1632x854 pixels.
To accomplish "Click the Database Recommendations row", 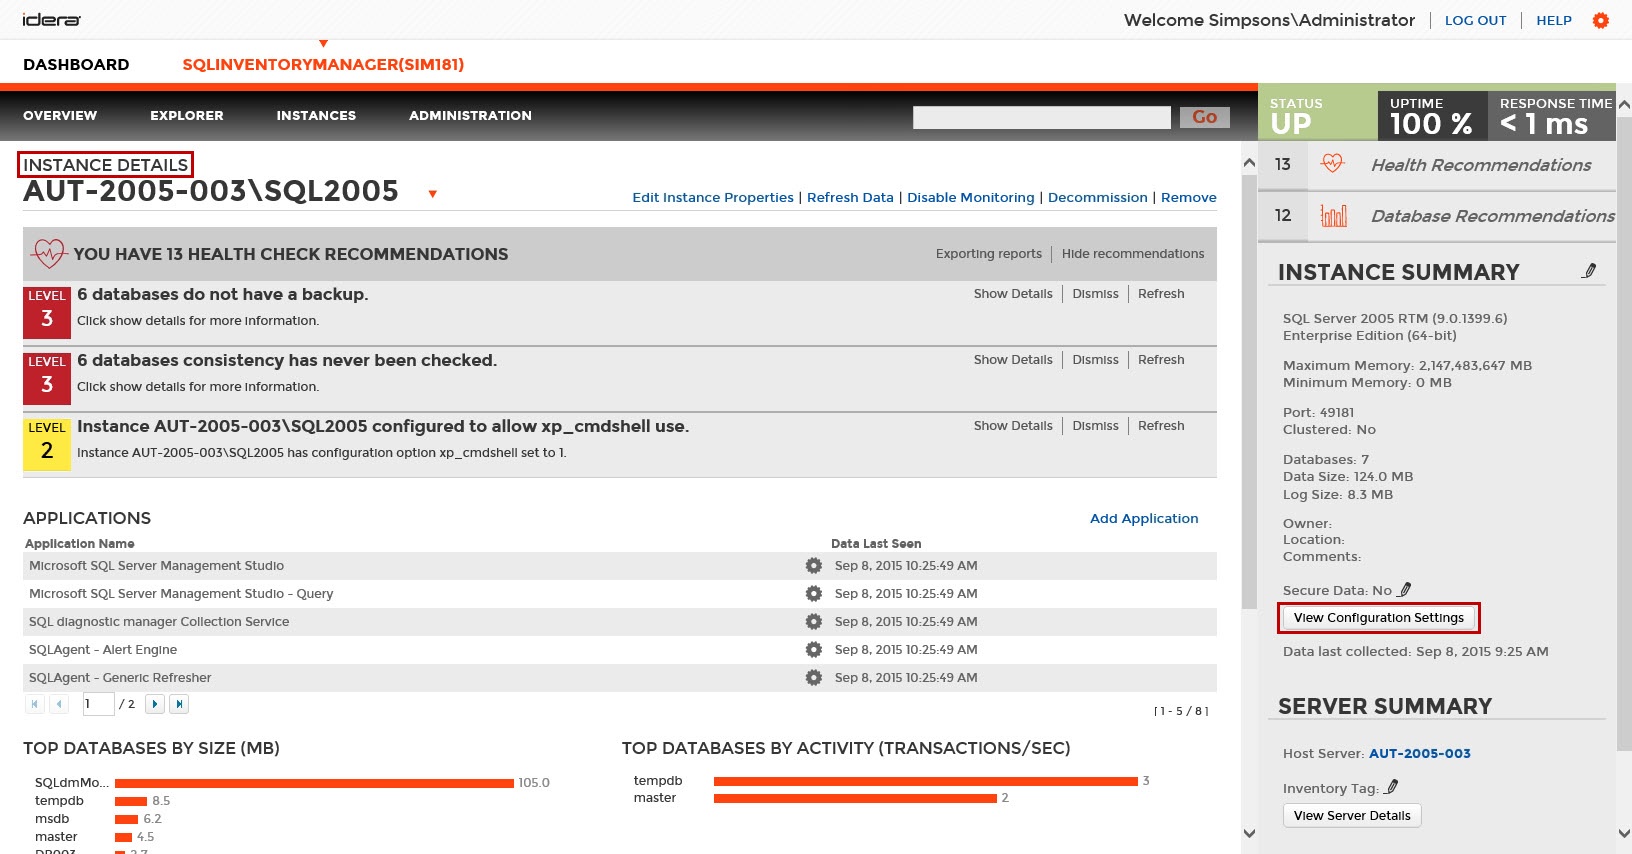I will click(x=1437, y=216).
